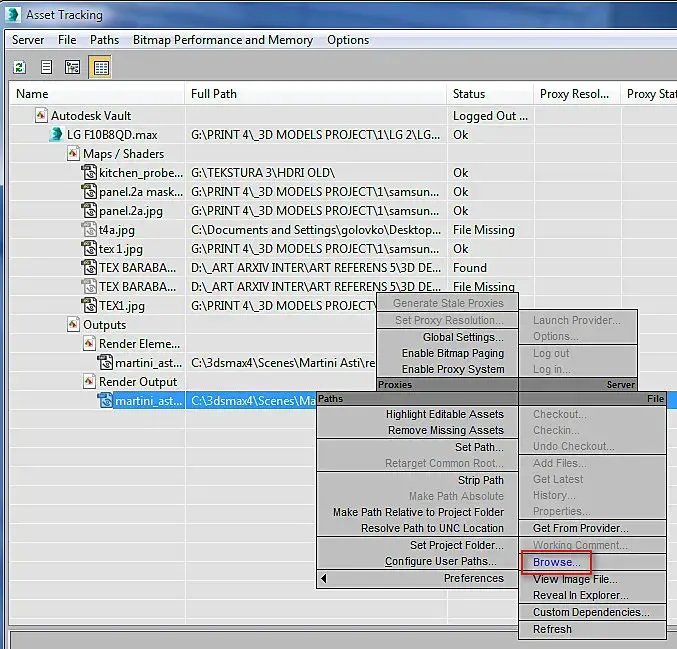Choose Strip Path menu entry
The height and width of the screenshot is (649, 677).
tap(481, 480)
